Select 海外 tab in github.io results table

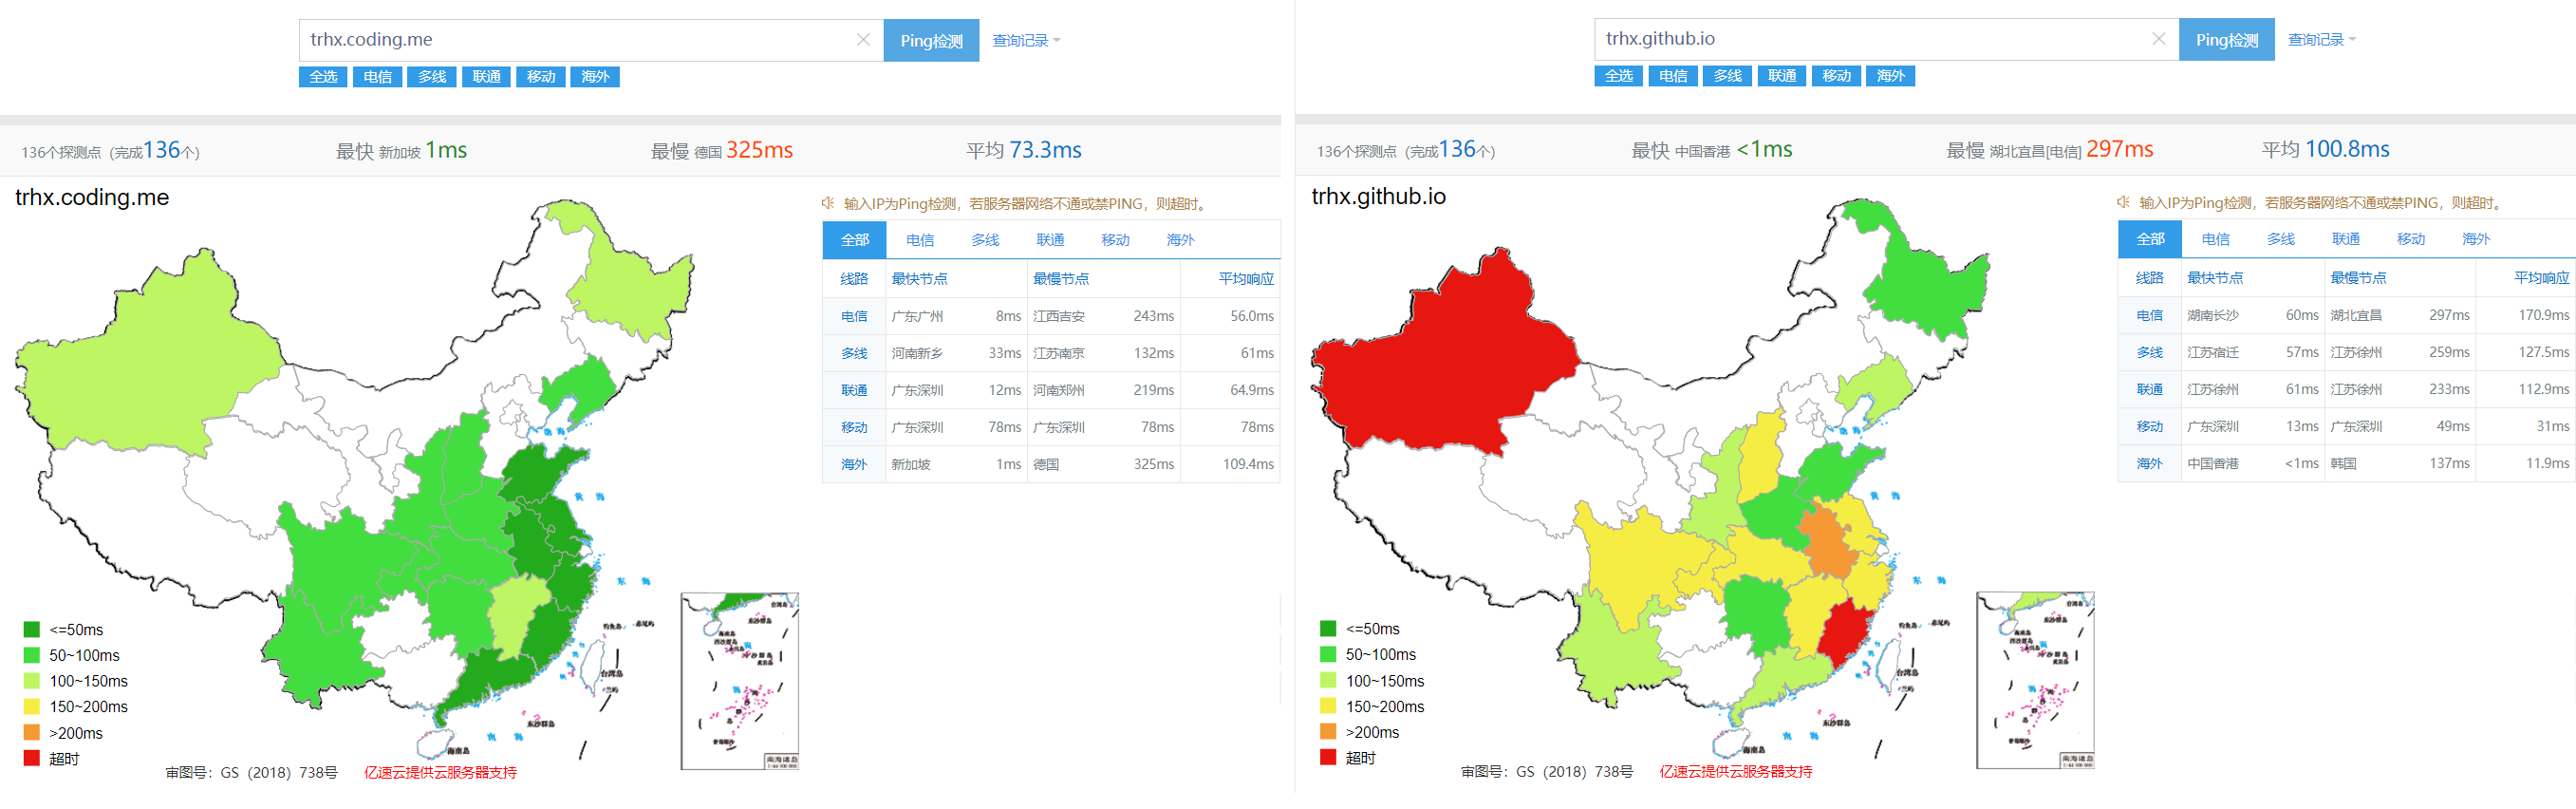coord(2476,240)
